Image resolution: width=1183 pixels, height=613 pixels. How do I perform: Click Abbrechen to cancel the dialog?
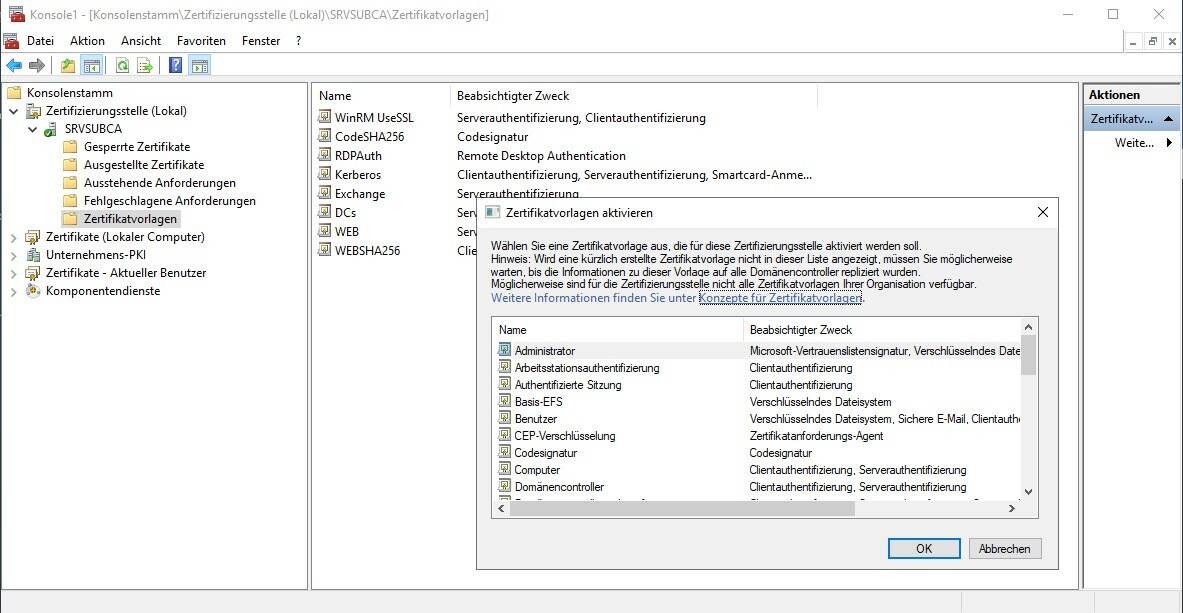[1005, 548]
